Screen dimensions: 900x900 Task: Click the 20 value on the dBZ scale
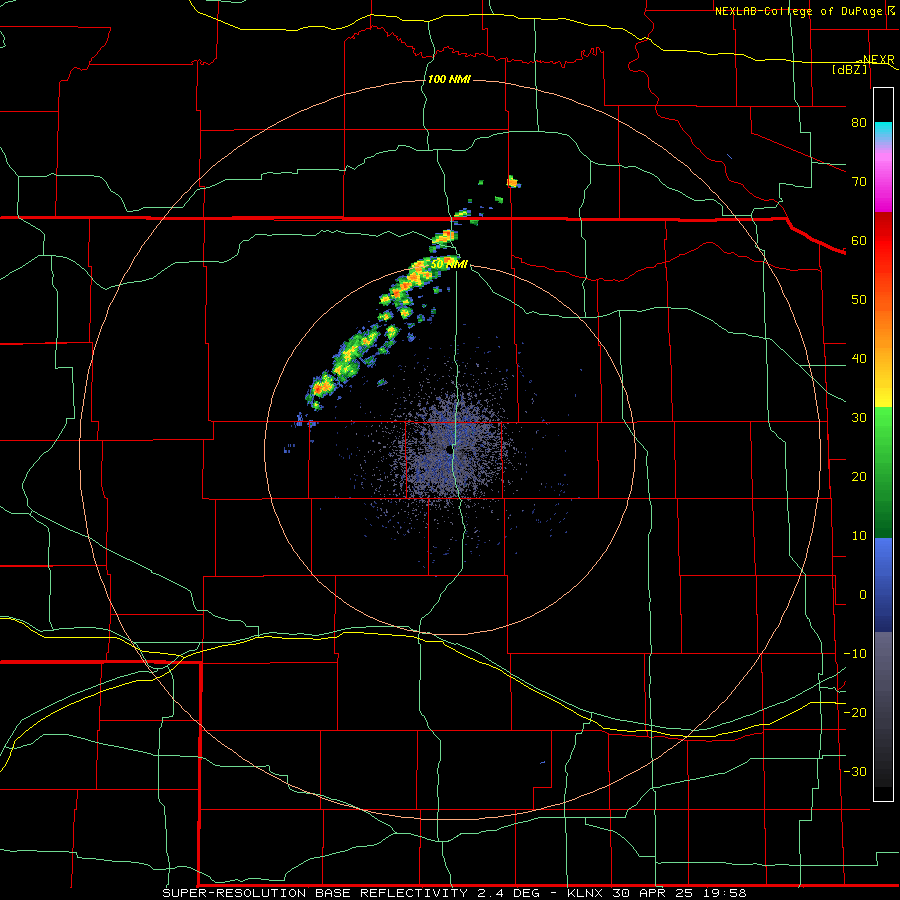(859, 476)
